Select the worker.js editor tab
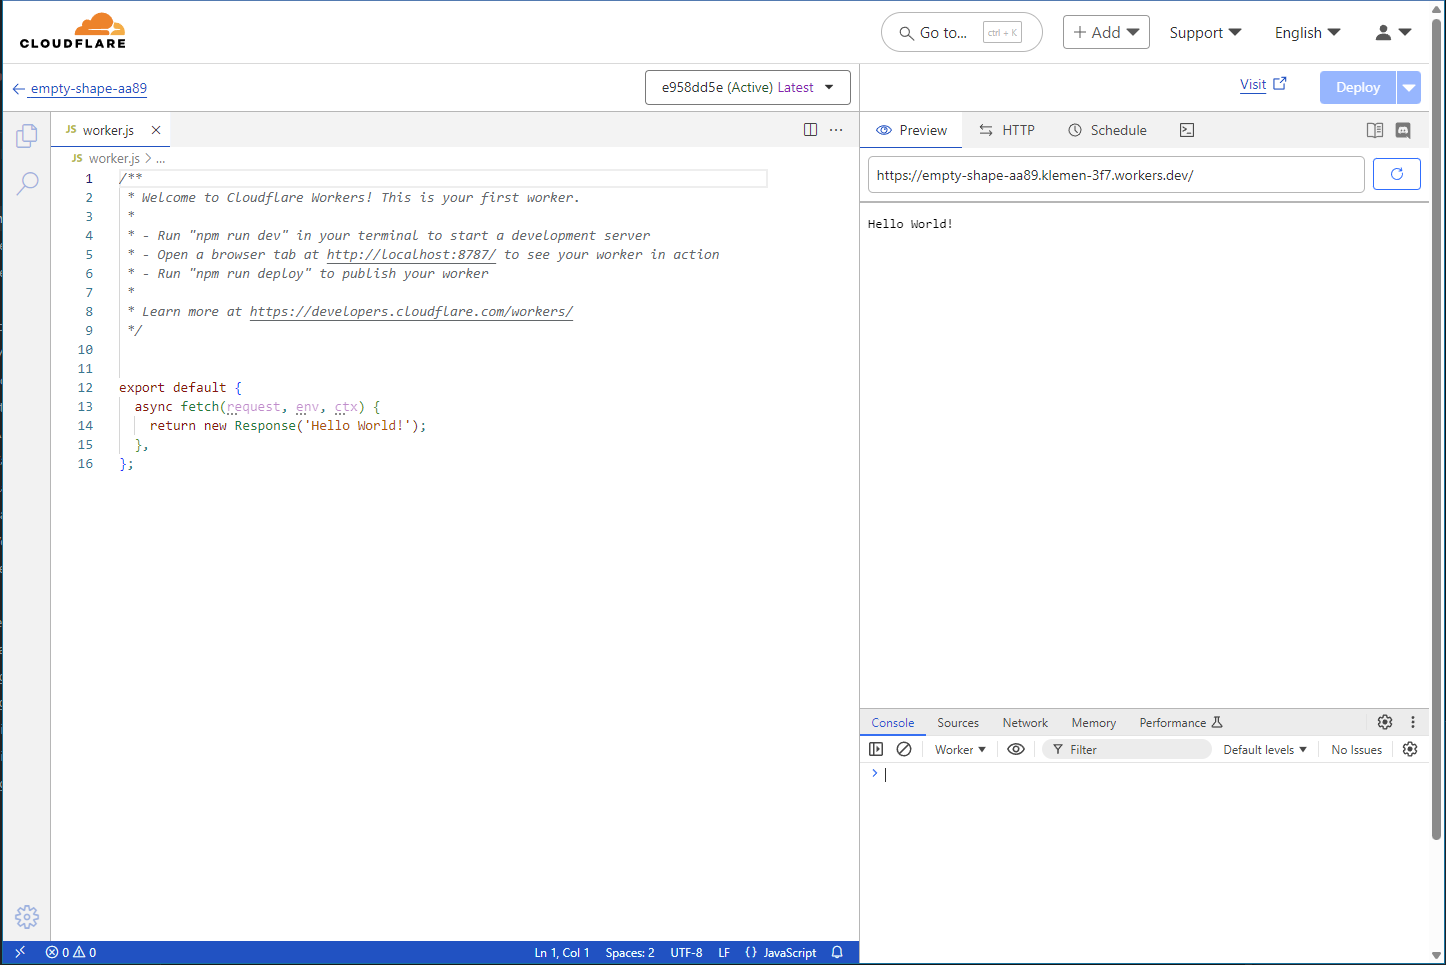The image size is (1446, 965). pos(108,130)
